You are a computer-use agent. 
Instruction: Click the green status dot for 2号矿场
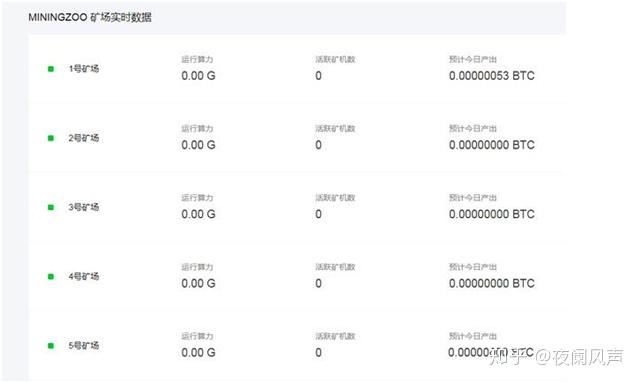point(51,138)
